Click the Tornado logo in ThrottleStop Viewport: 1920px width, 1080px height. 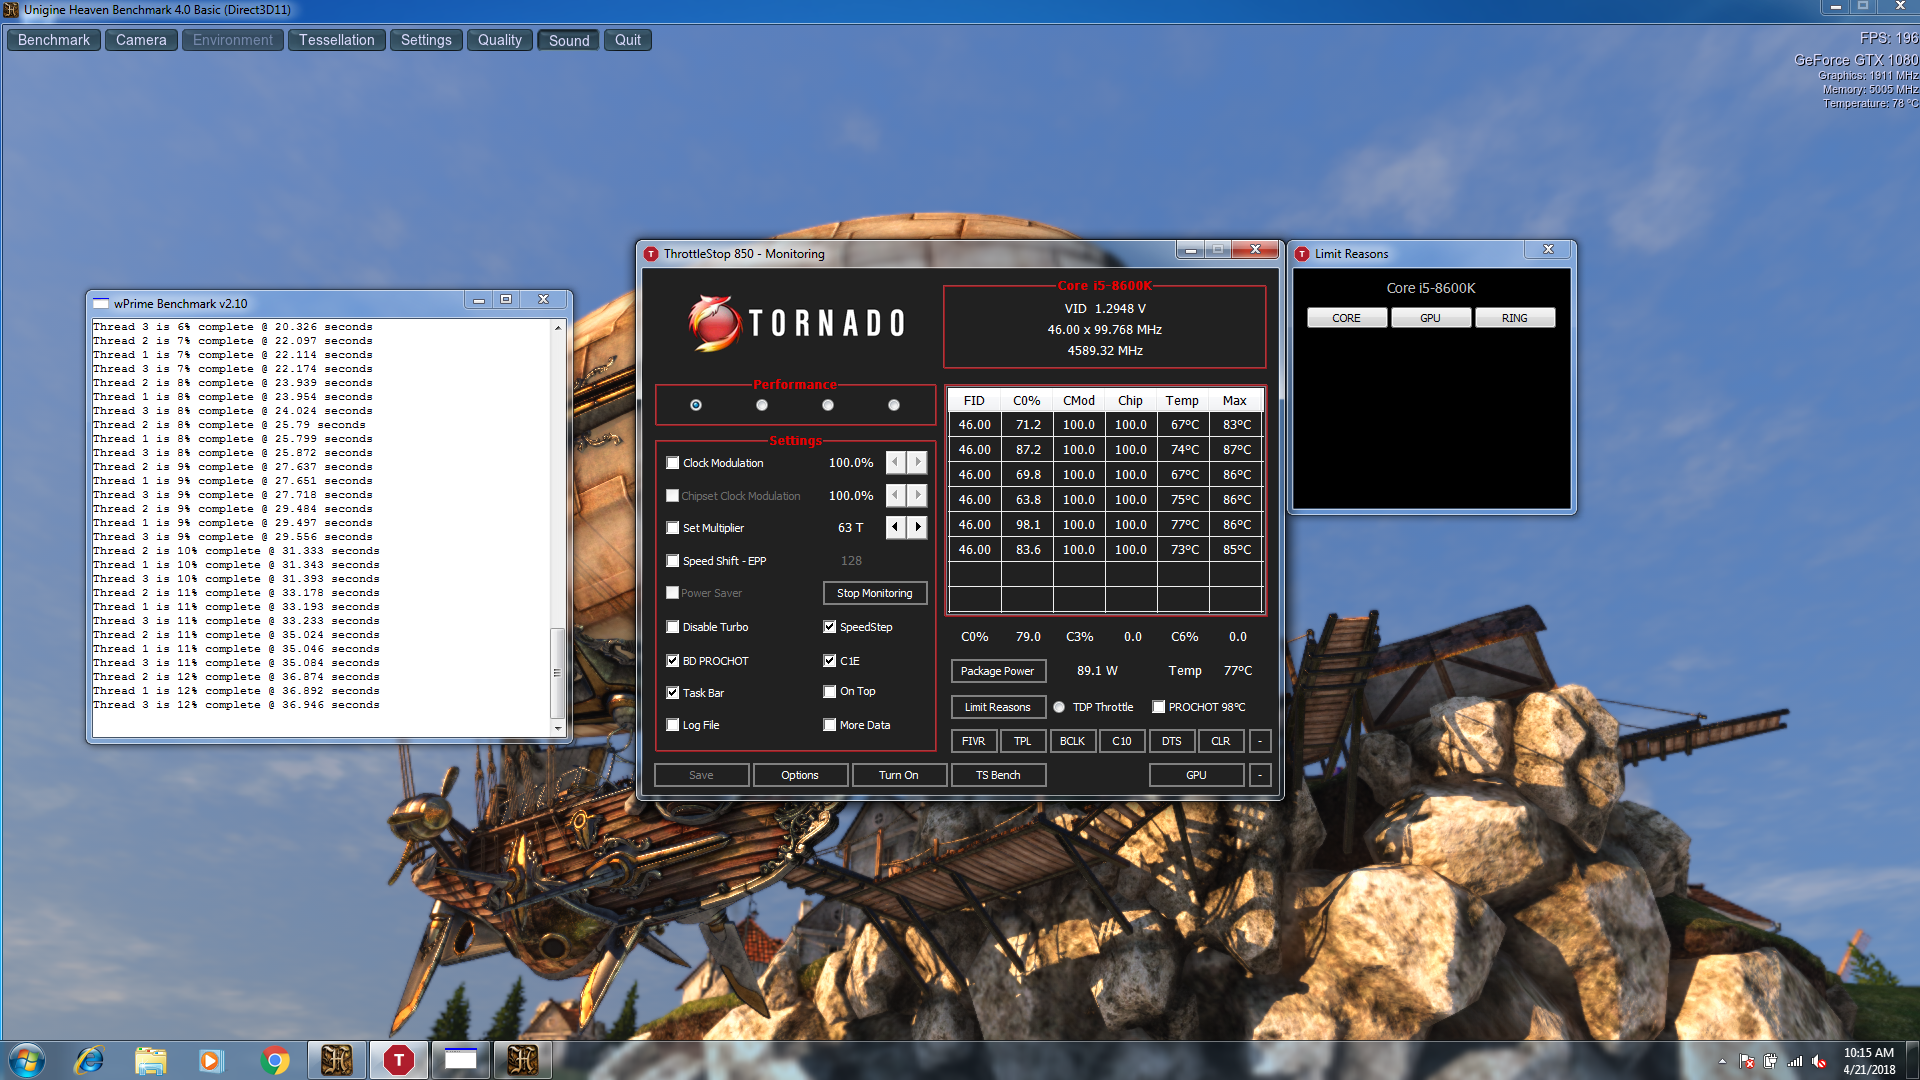pyautogui.click(x=797, y=323)
